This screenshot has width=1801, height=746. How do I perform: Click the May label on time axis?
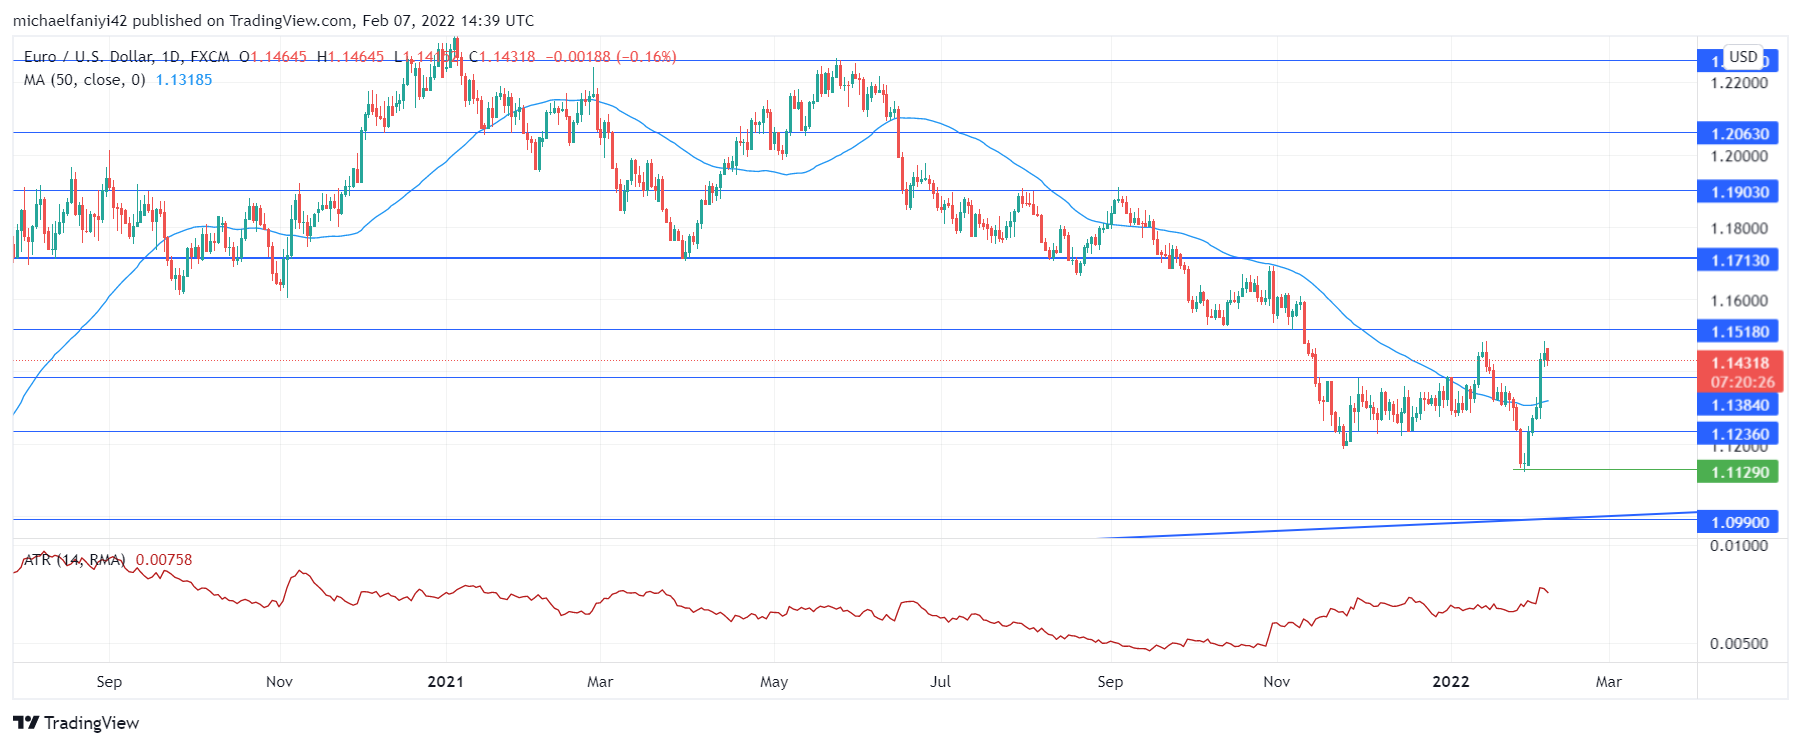click(x=774, y=682)
